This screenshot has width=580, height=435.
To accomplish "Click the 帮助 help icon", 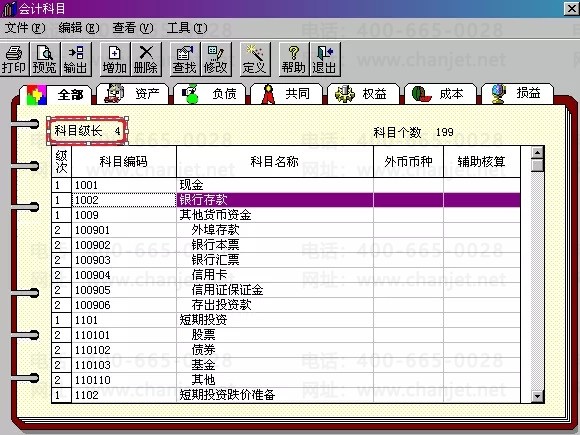I will pos(294,60).
